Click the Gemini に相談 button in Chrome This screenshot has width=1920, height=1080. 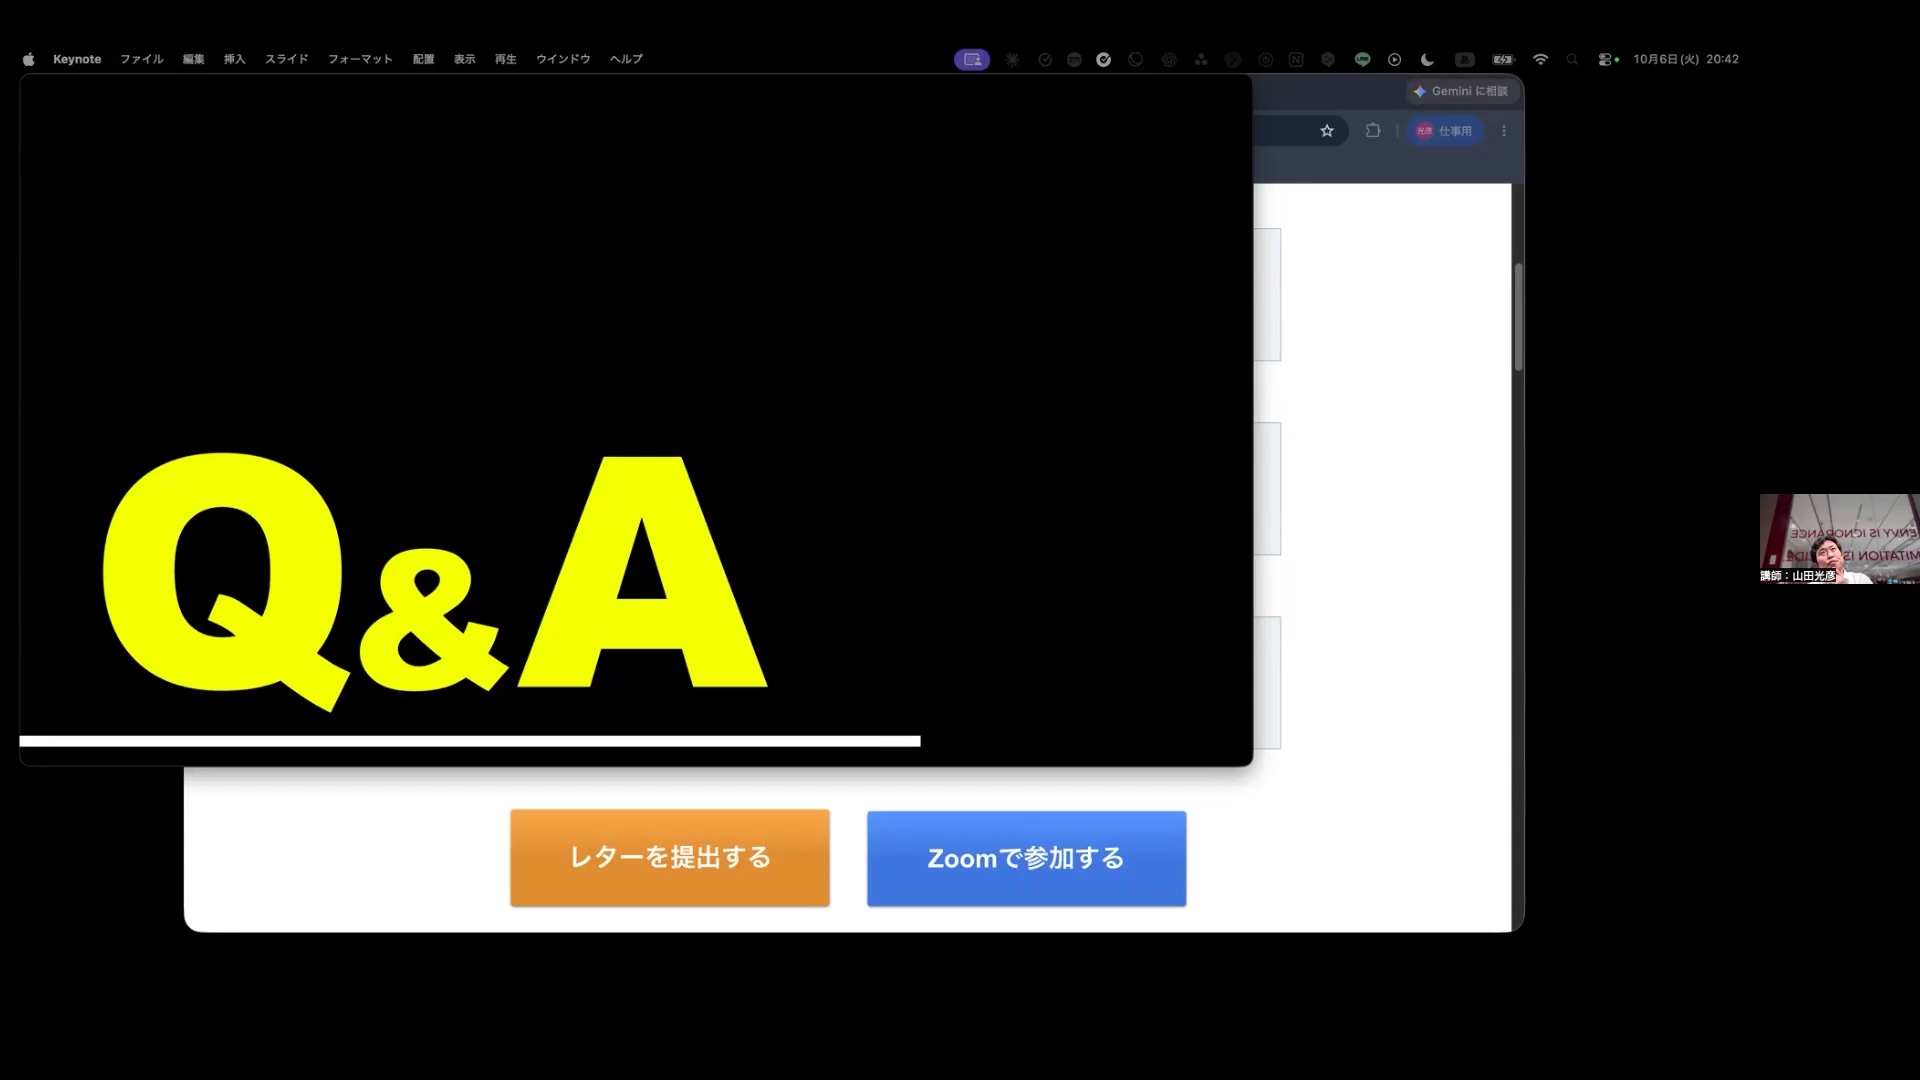click(1461, 91)
